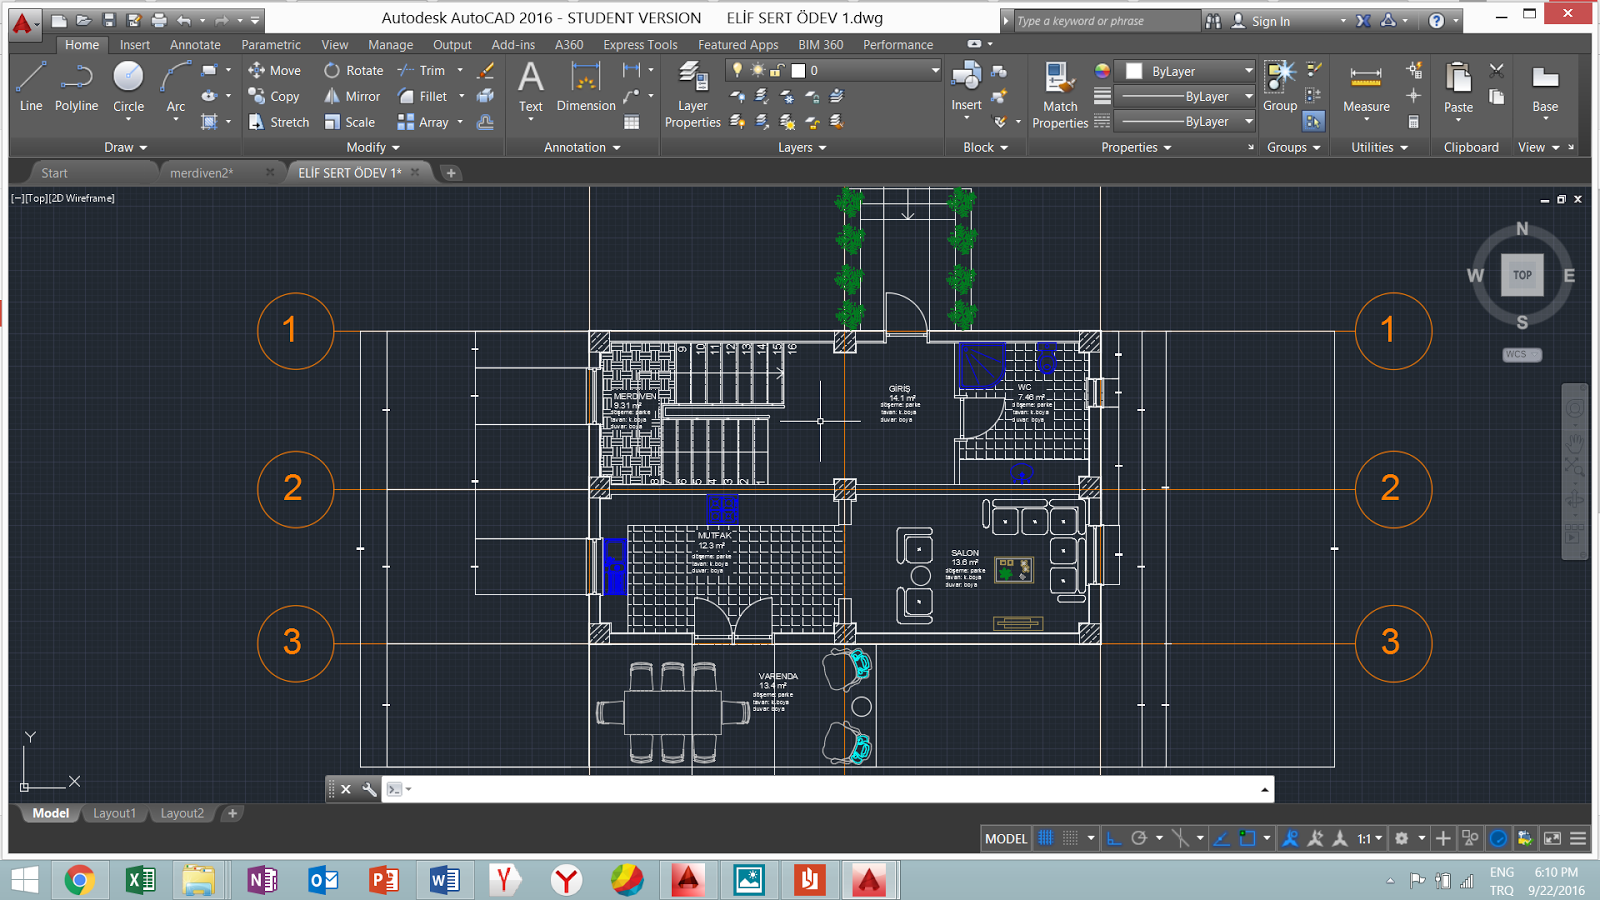Toggle snap mode in status bar
1600x900 pixels.
click(1070, 838)
